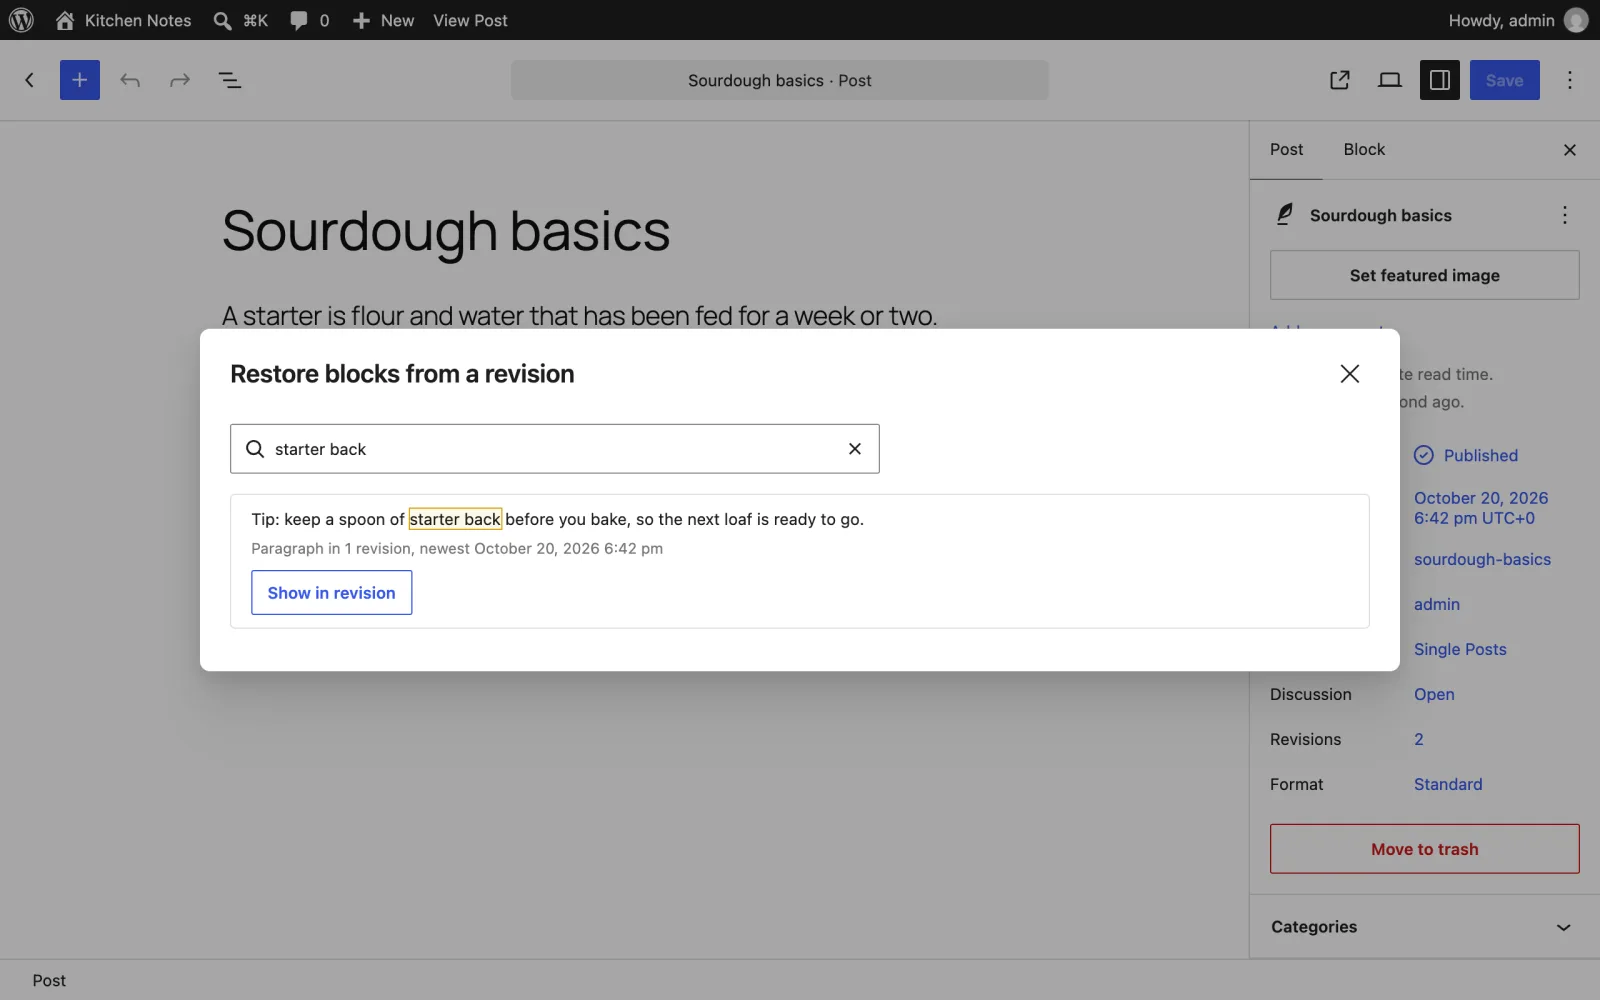Open the 2 revisions link
The width and height of the screenshot is (1600, 1000).
pos(1419,740)
